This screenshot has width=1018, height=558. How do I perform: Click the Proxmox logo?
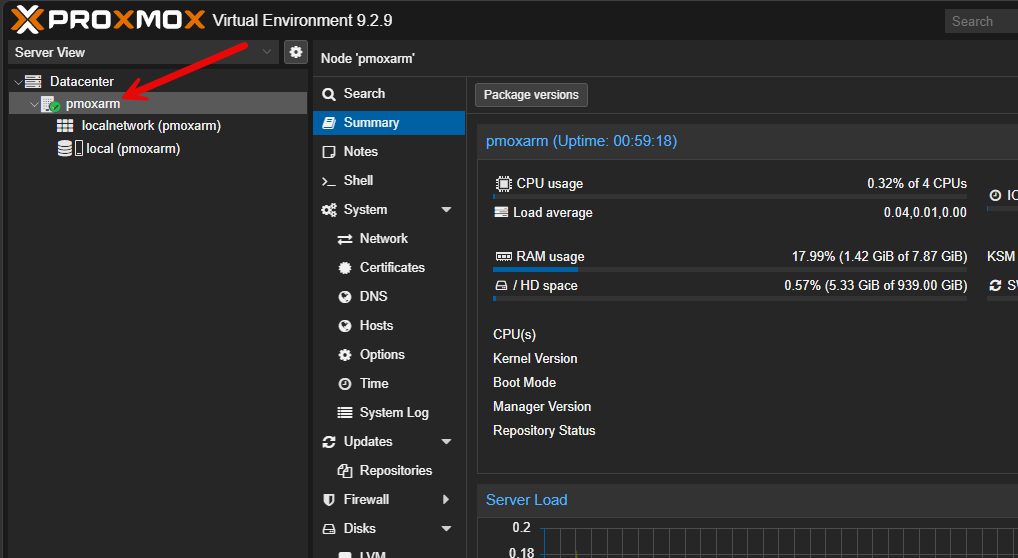[x=108, y=19]
